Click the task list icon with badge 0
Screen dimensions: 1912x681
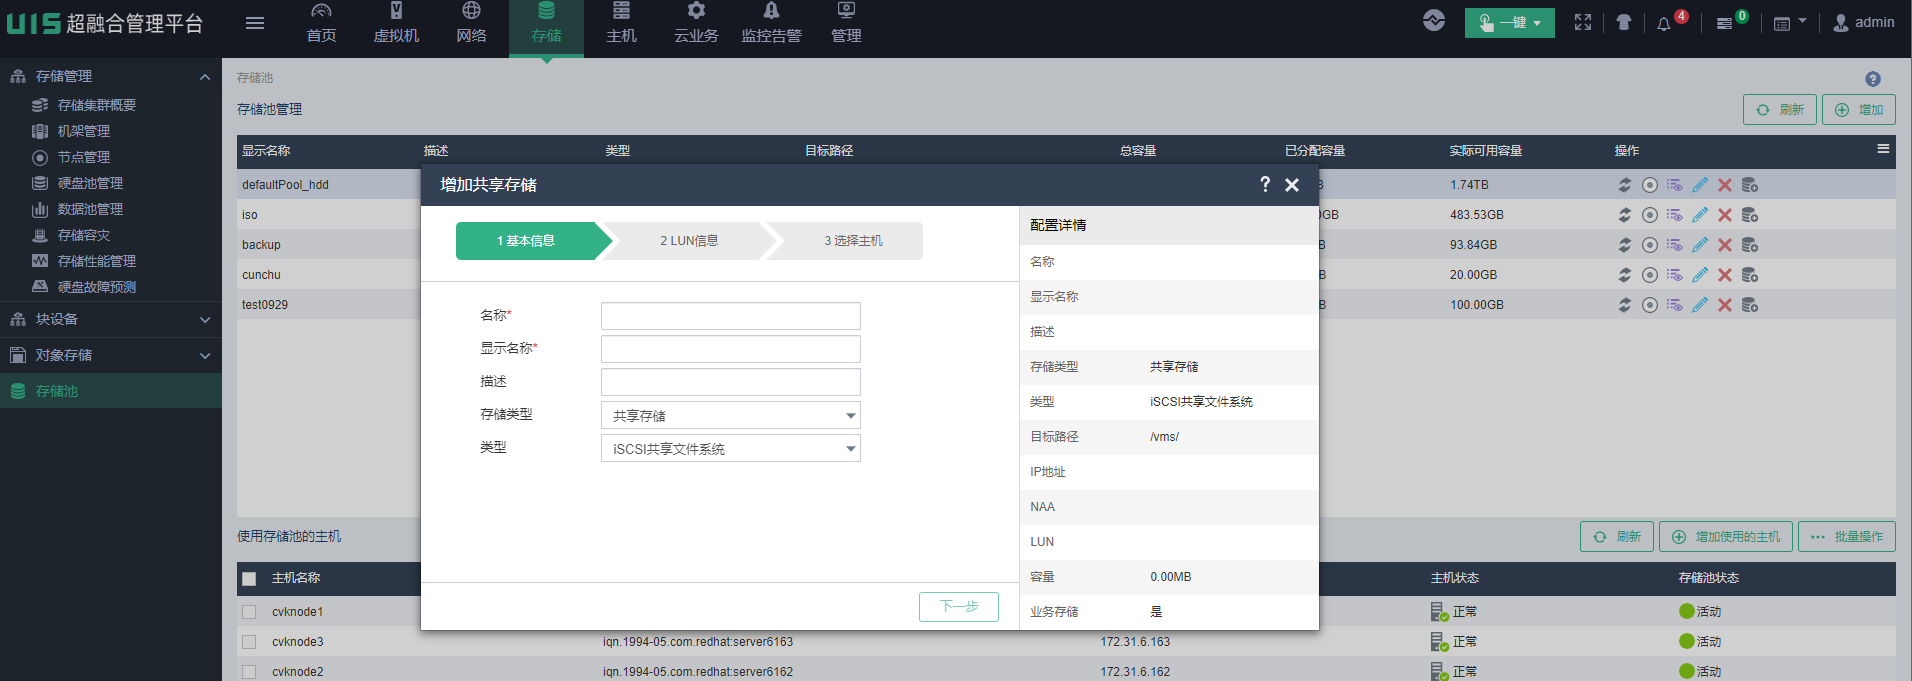click(1725, 23)
